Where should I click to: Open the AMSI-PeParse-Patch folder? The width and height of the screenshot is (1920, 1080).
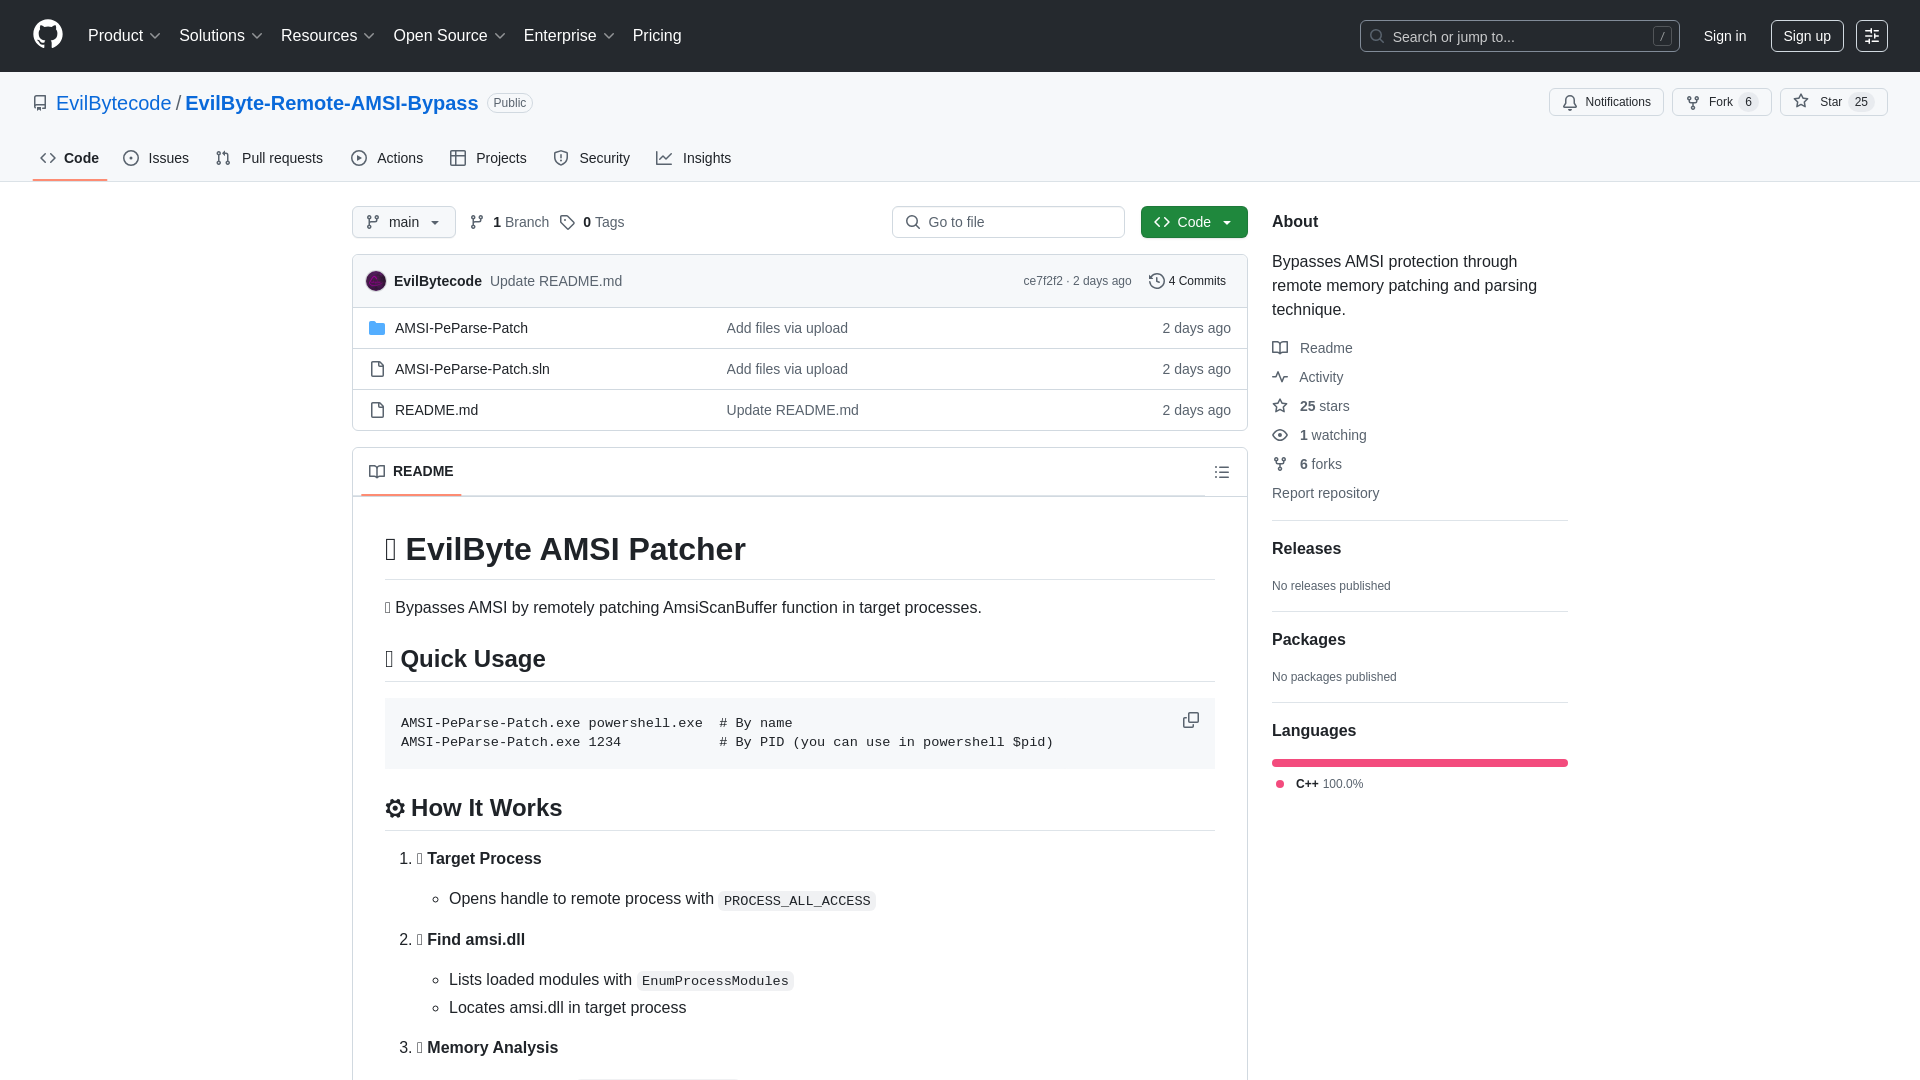point(461,328)
